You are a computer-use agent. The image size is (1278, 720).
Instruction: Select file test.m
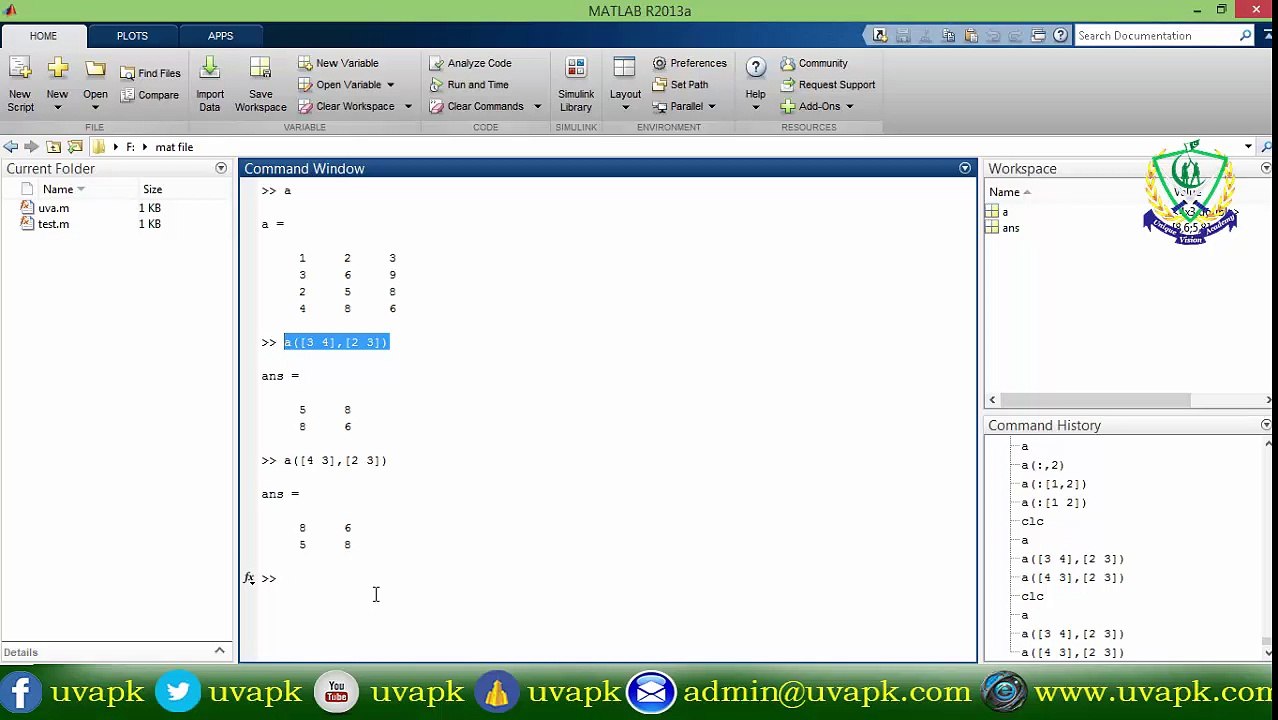(x=53, y=224)
